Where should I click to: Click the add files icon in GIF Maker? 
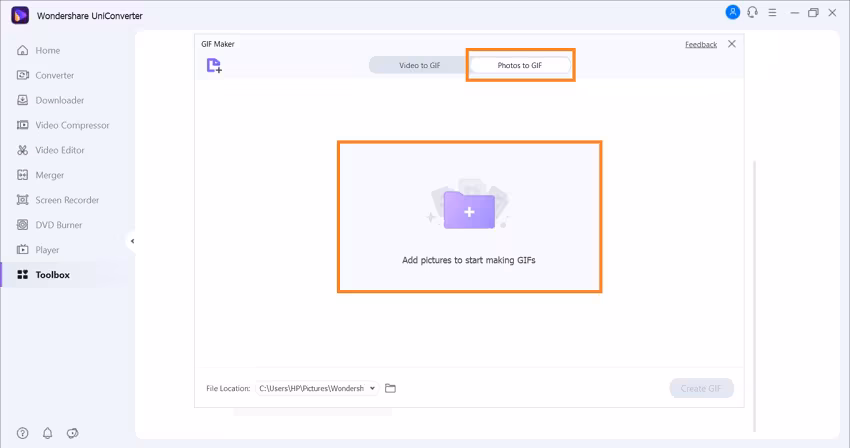214,66
